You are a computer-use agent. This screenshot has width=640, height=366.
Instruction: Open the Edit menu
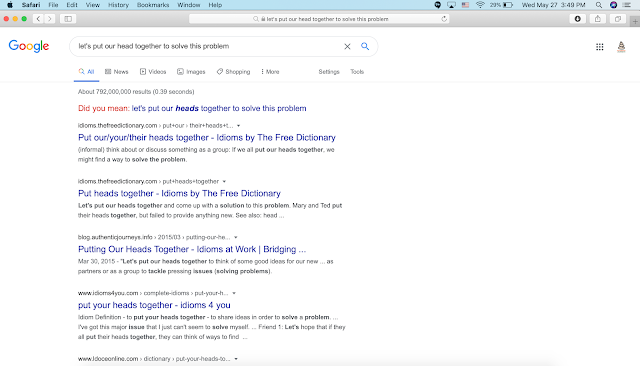pyautogui.click(x=72, y=5)
